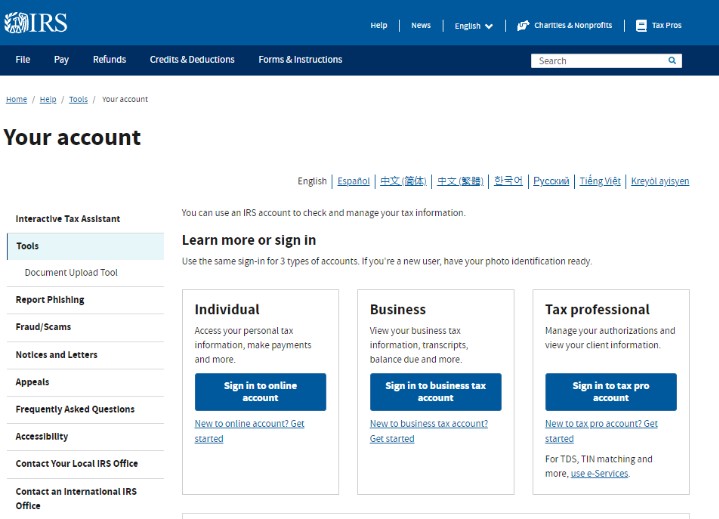719x519 pixels.
Task: Go to Tools breadcrumb
Action: coord(78,99)
